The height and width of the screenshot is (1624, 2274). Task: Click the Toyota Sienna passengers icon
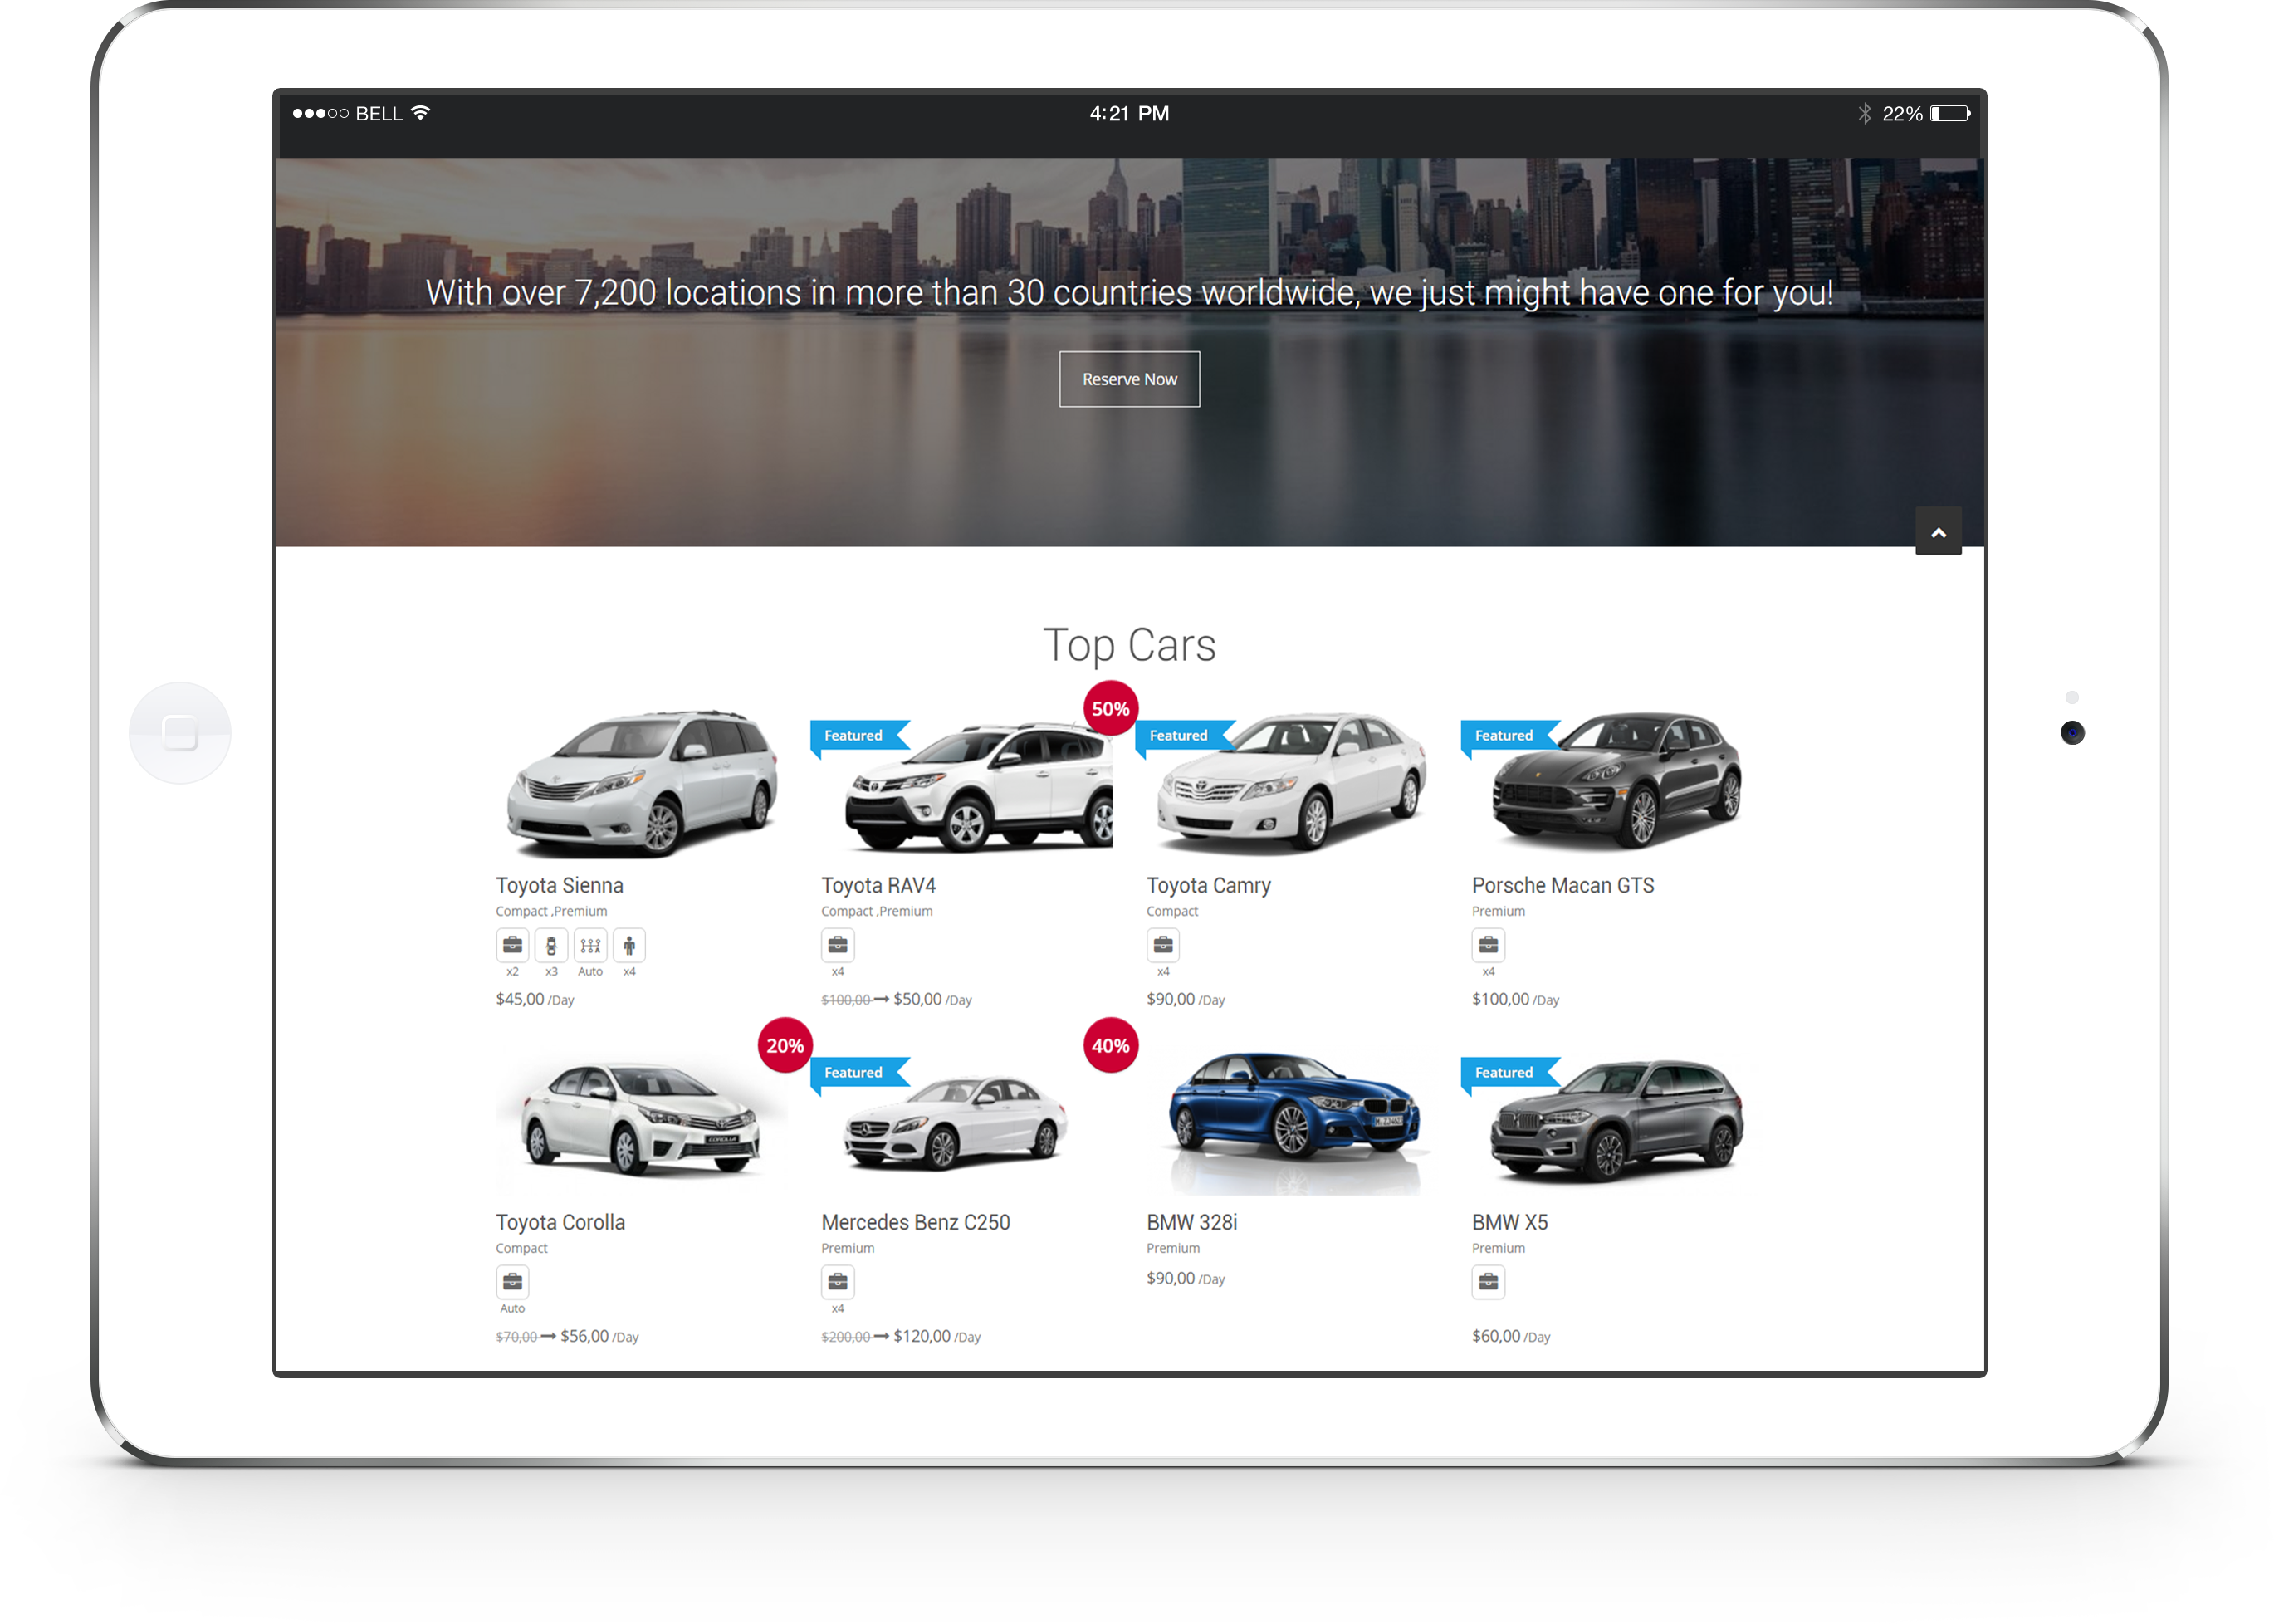click(x=629, y=945)
